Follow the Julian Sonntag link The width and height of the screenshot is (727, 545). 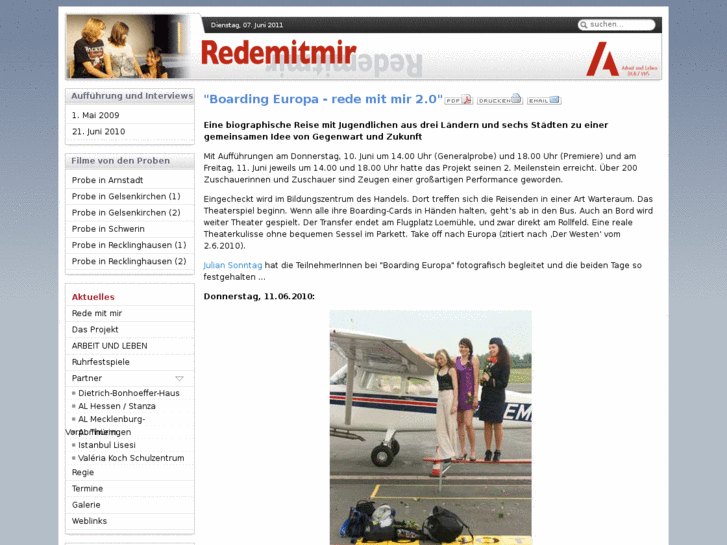(233, 265)
